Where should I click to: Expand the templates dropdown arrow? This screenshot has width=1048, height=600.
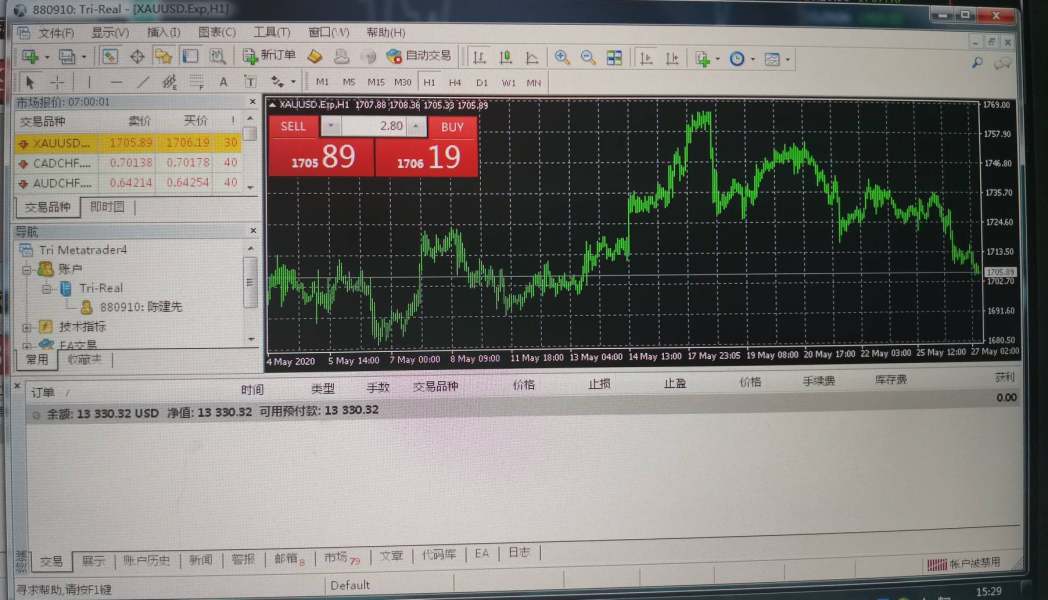pyautogui.click(x=788, y=60)
